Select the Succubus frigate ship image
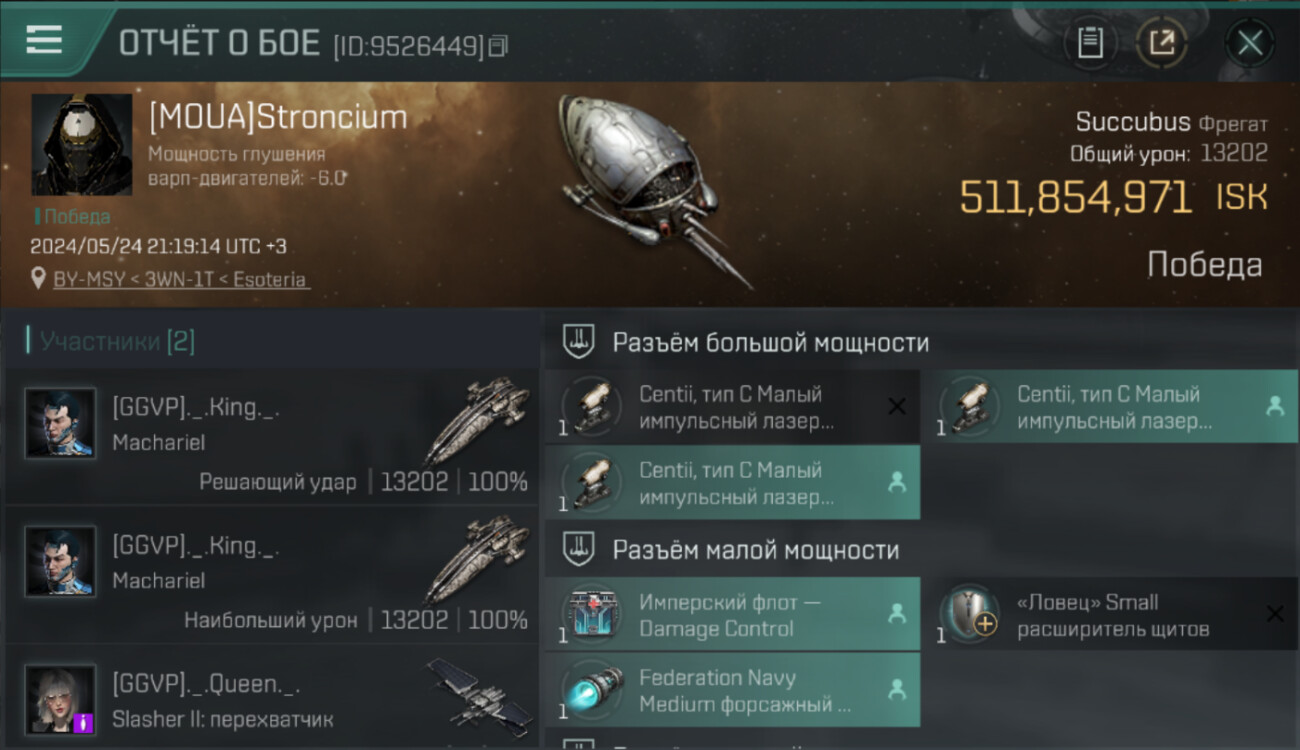This screenshot has width=1300, height=750. (653, 190)
